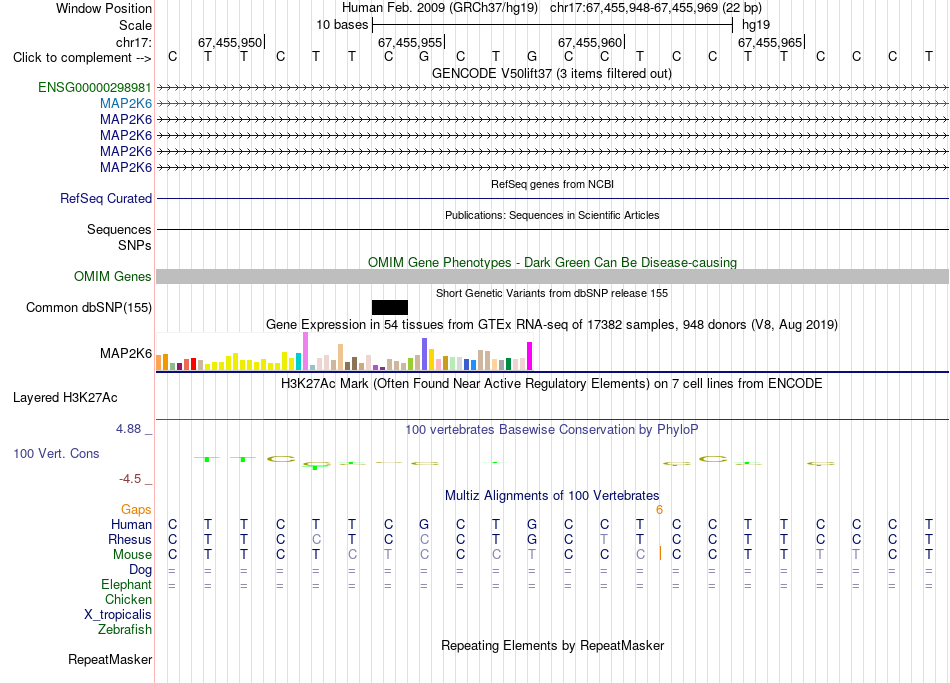Open the Common dbSNP(155) track label
950x683 pixels.
pos(89,307)
